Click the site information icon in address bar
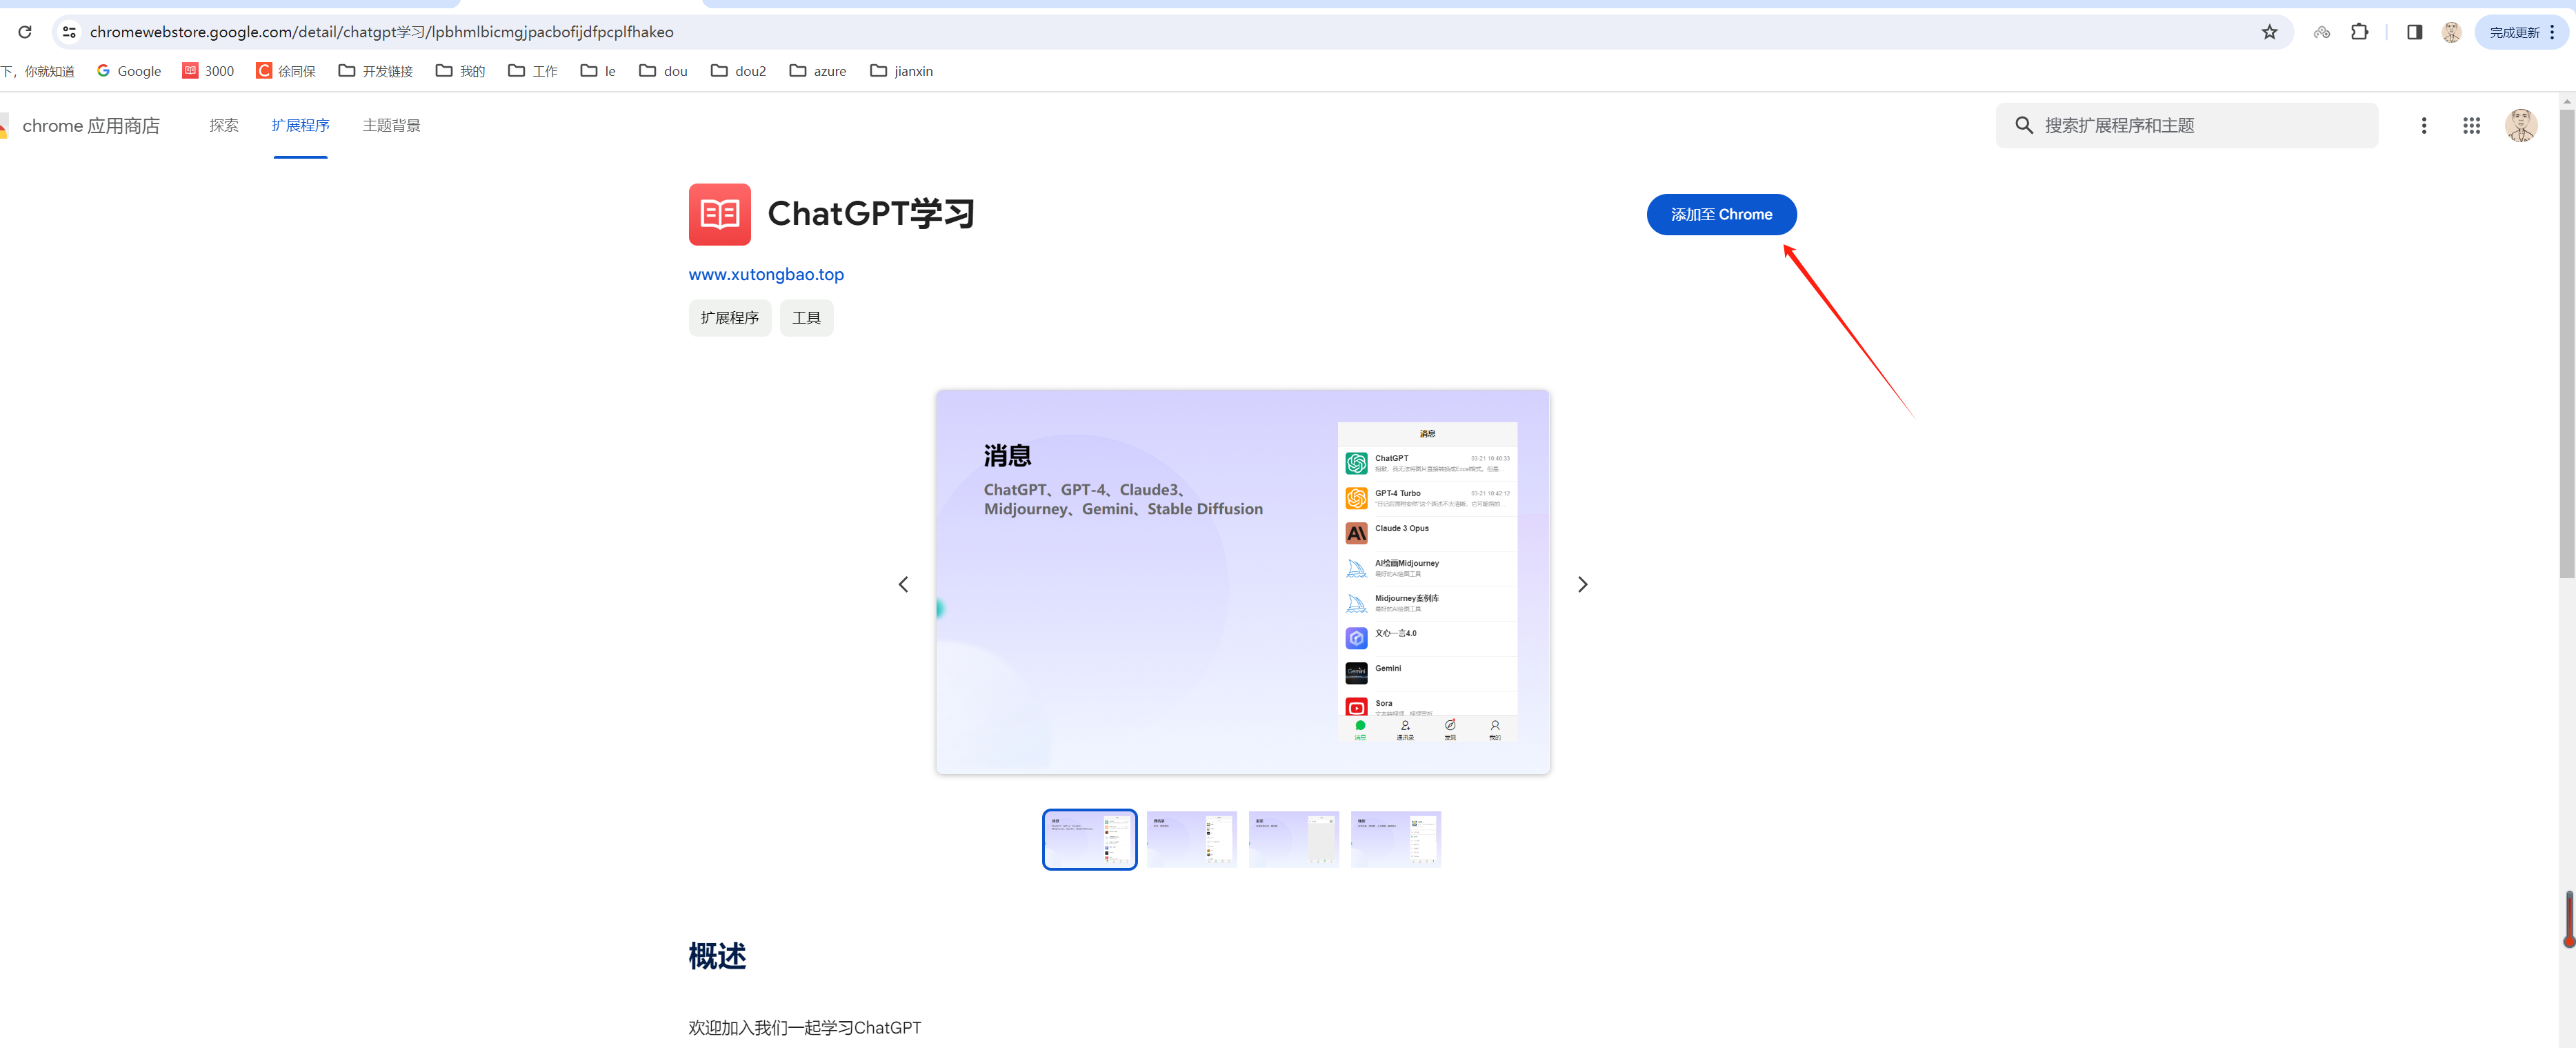 [x=69, y=32]
